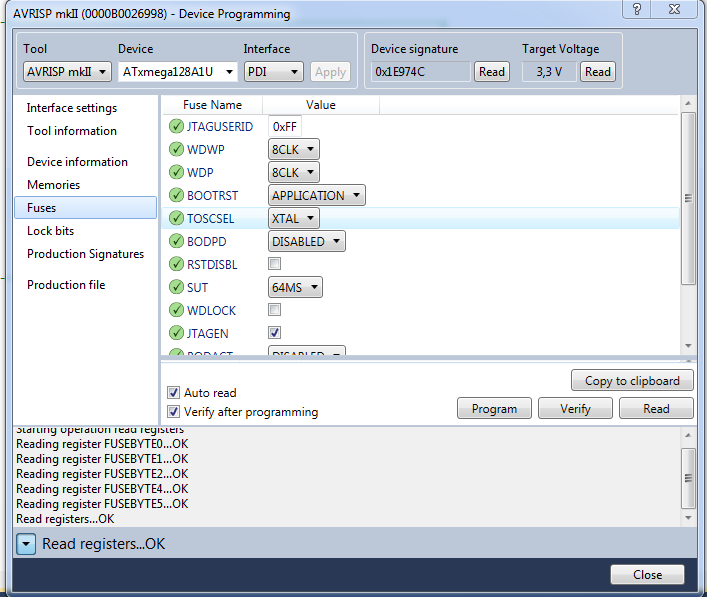Click log line 'Reading register FUSEBYTE0...OK'
The image size is (707, 597).
coord(102,444)
